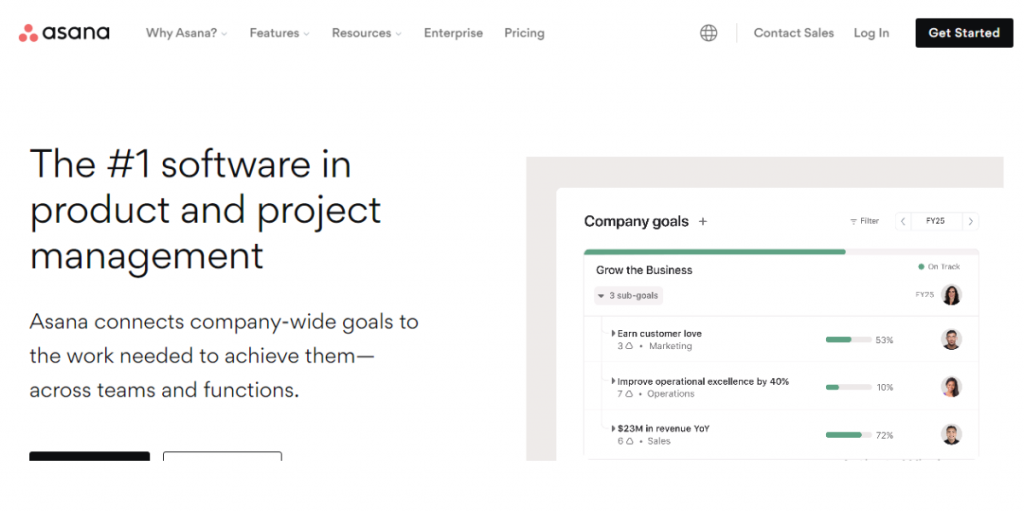The height and width of the screenshot is (512, 1024).
Task: Click the operational excellence goal owner avatar
Action: 951,387
